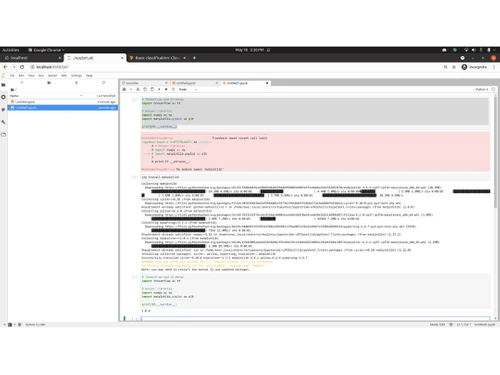Create a new launcher with plus icon
Viewport: 500px width, 375px height.
click(x=22, y=82)
